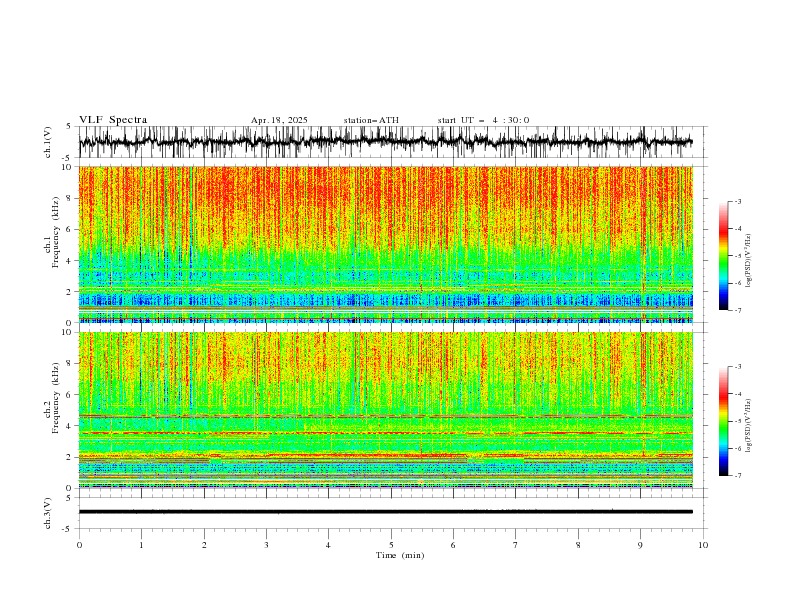Click the time axis tick label '7'

[x=516, y=545]
